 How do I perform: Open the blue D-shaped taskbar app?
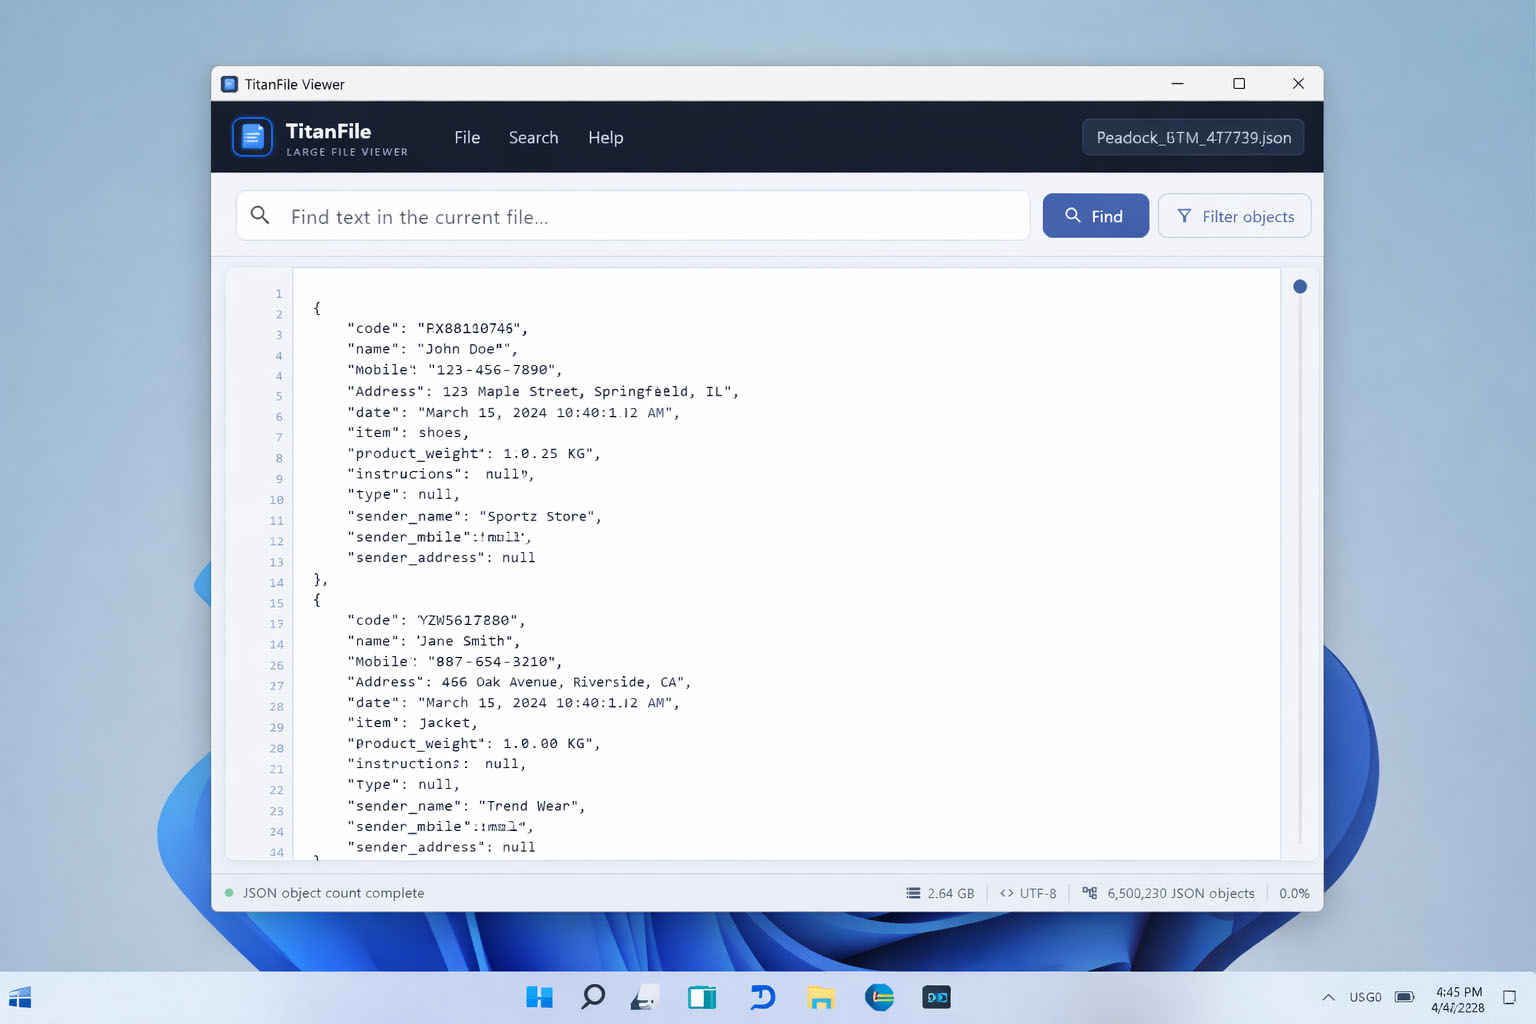click(762, 997)
